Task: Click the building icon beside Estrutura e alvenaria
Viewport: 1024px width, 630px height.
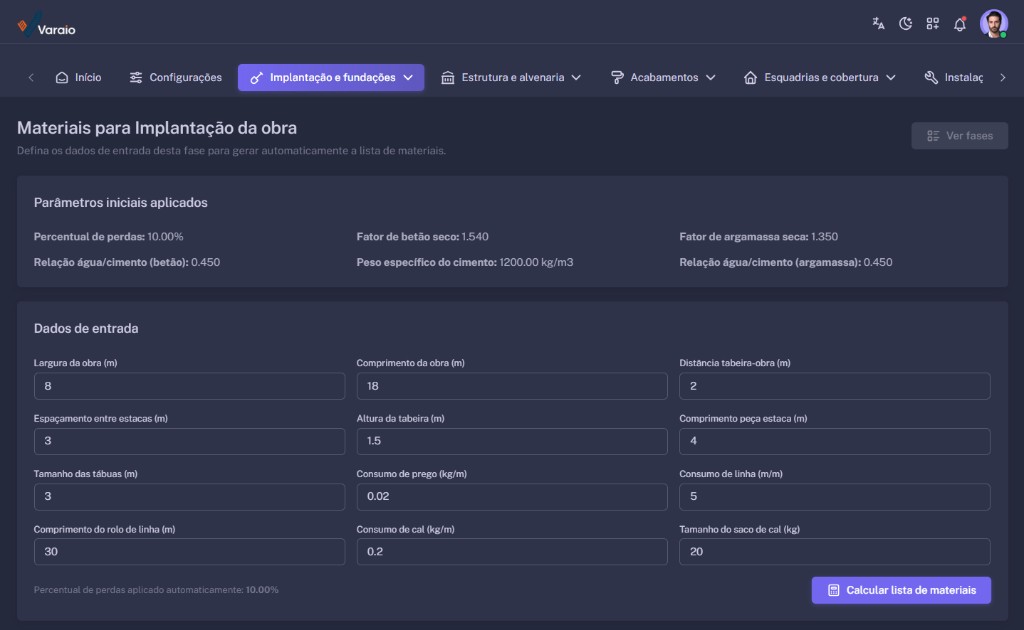Action: tap(447, 78)
